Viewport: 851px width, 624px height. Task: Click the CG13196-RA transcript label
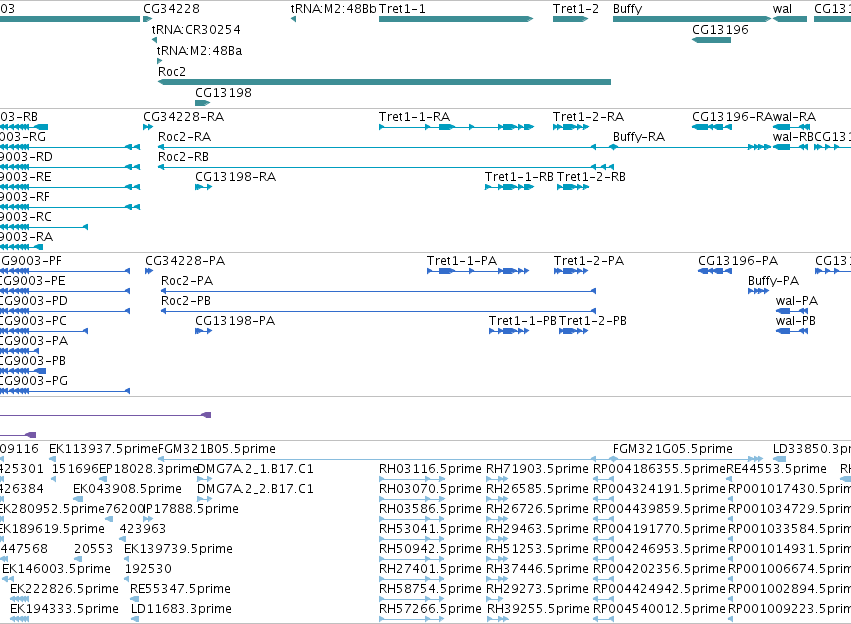[x=732, y=117]
